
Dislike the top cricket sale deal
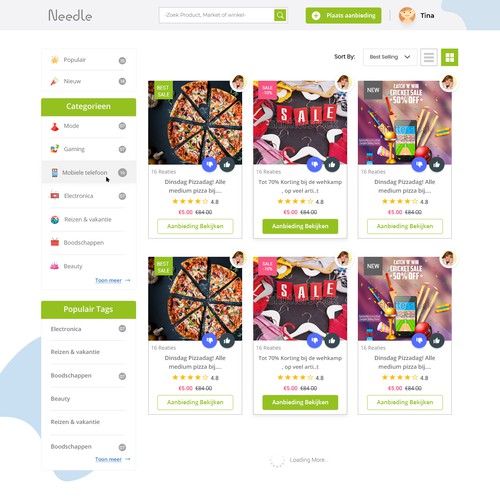point(419,164)
